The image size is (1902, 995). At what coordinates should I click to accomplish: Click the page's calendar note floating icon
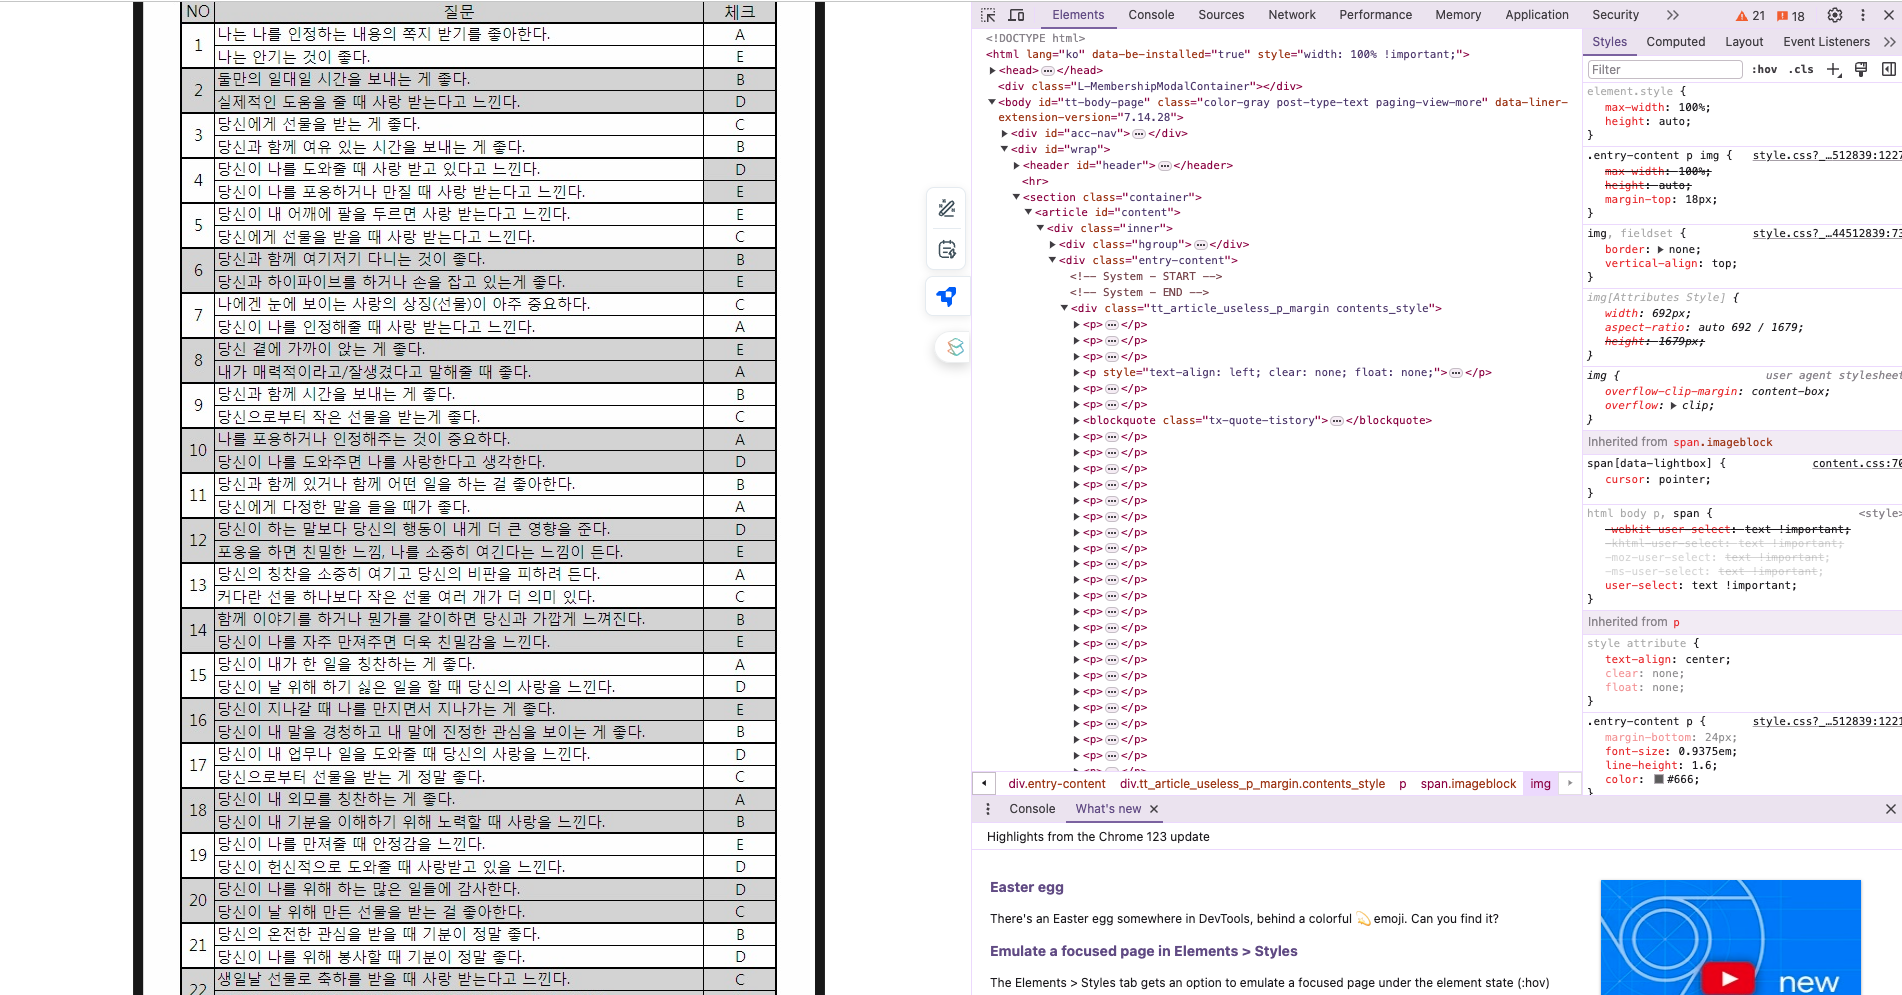point(947,249)
